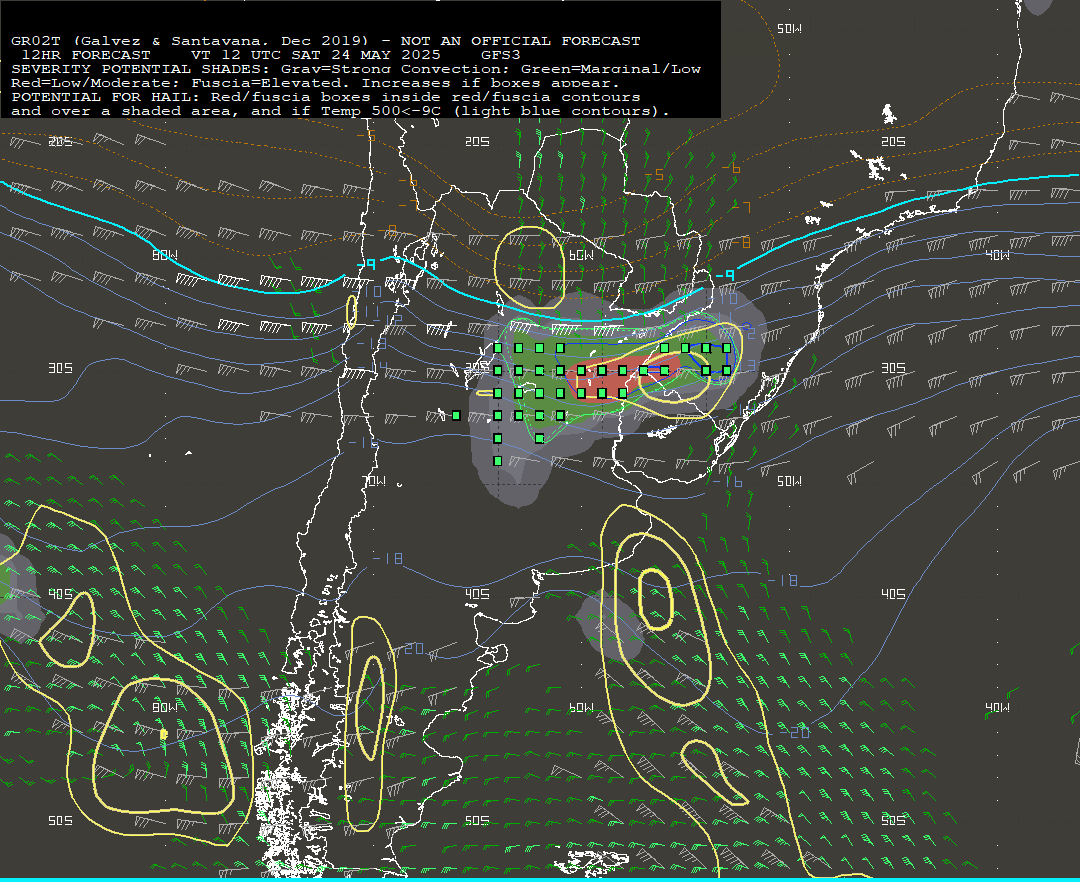Click the 40S latitude label at the left edge
The height and width of the screenshot is (882, 1080).
tap(61, 594)
